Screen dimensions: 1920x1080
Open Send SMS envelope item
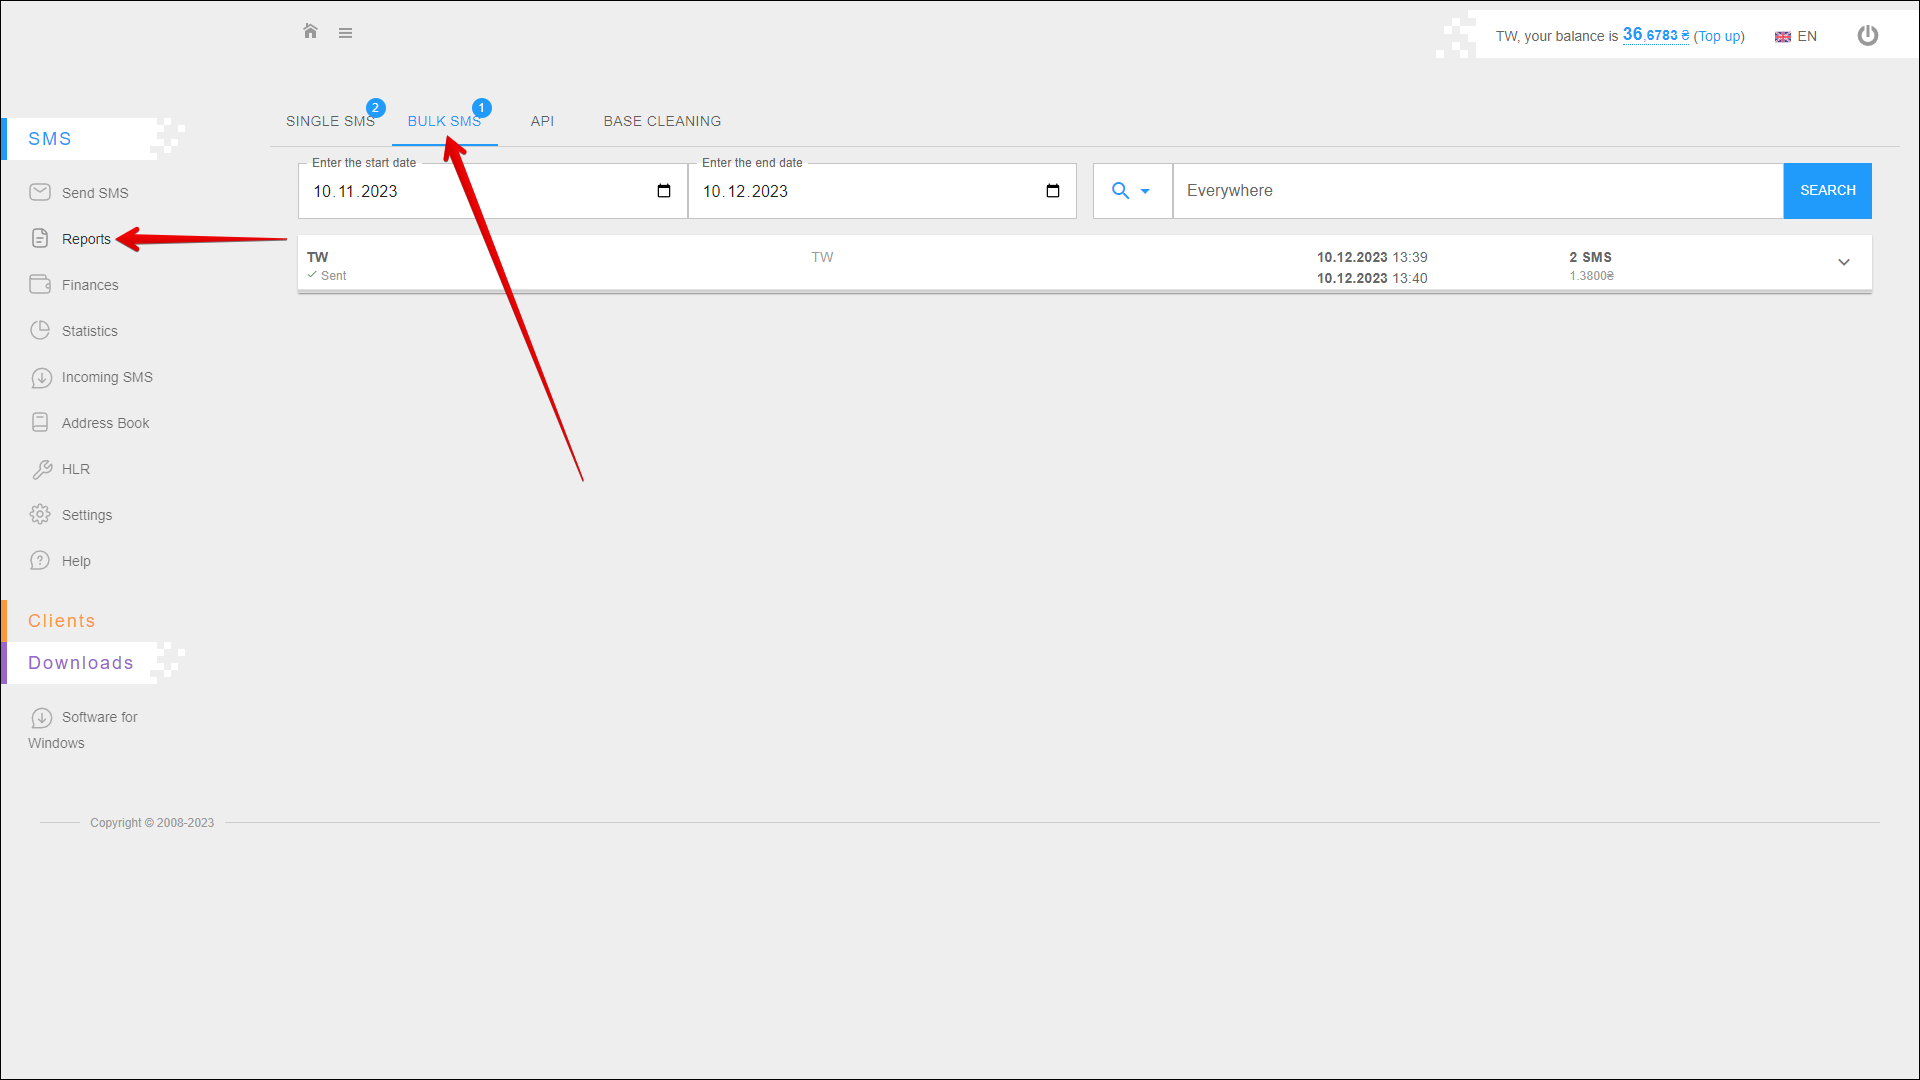(x=40, y=193)
